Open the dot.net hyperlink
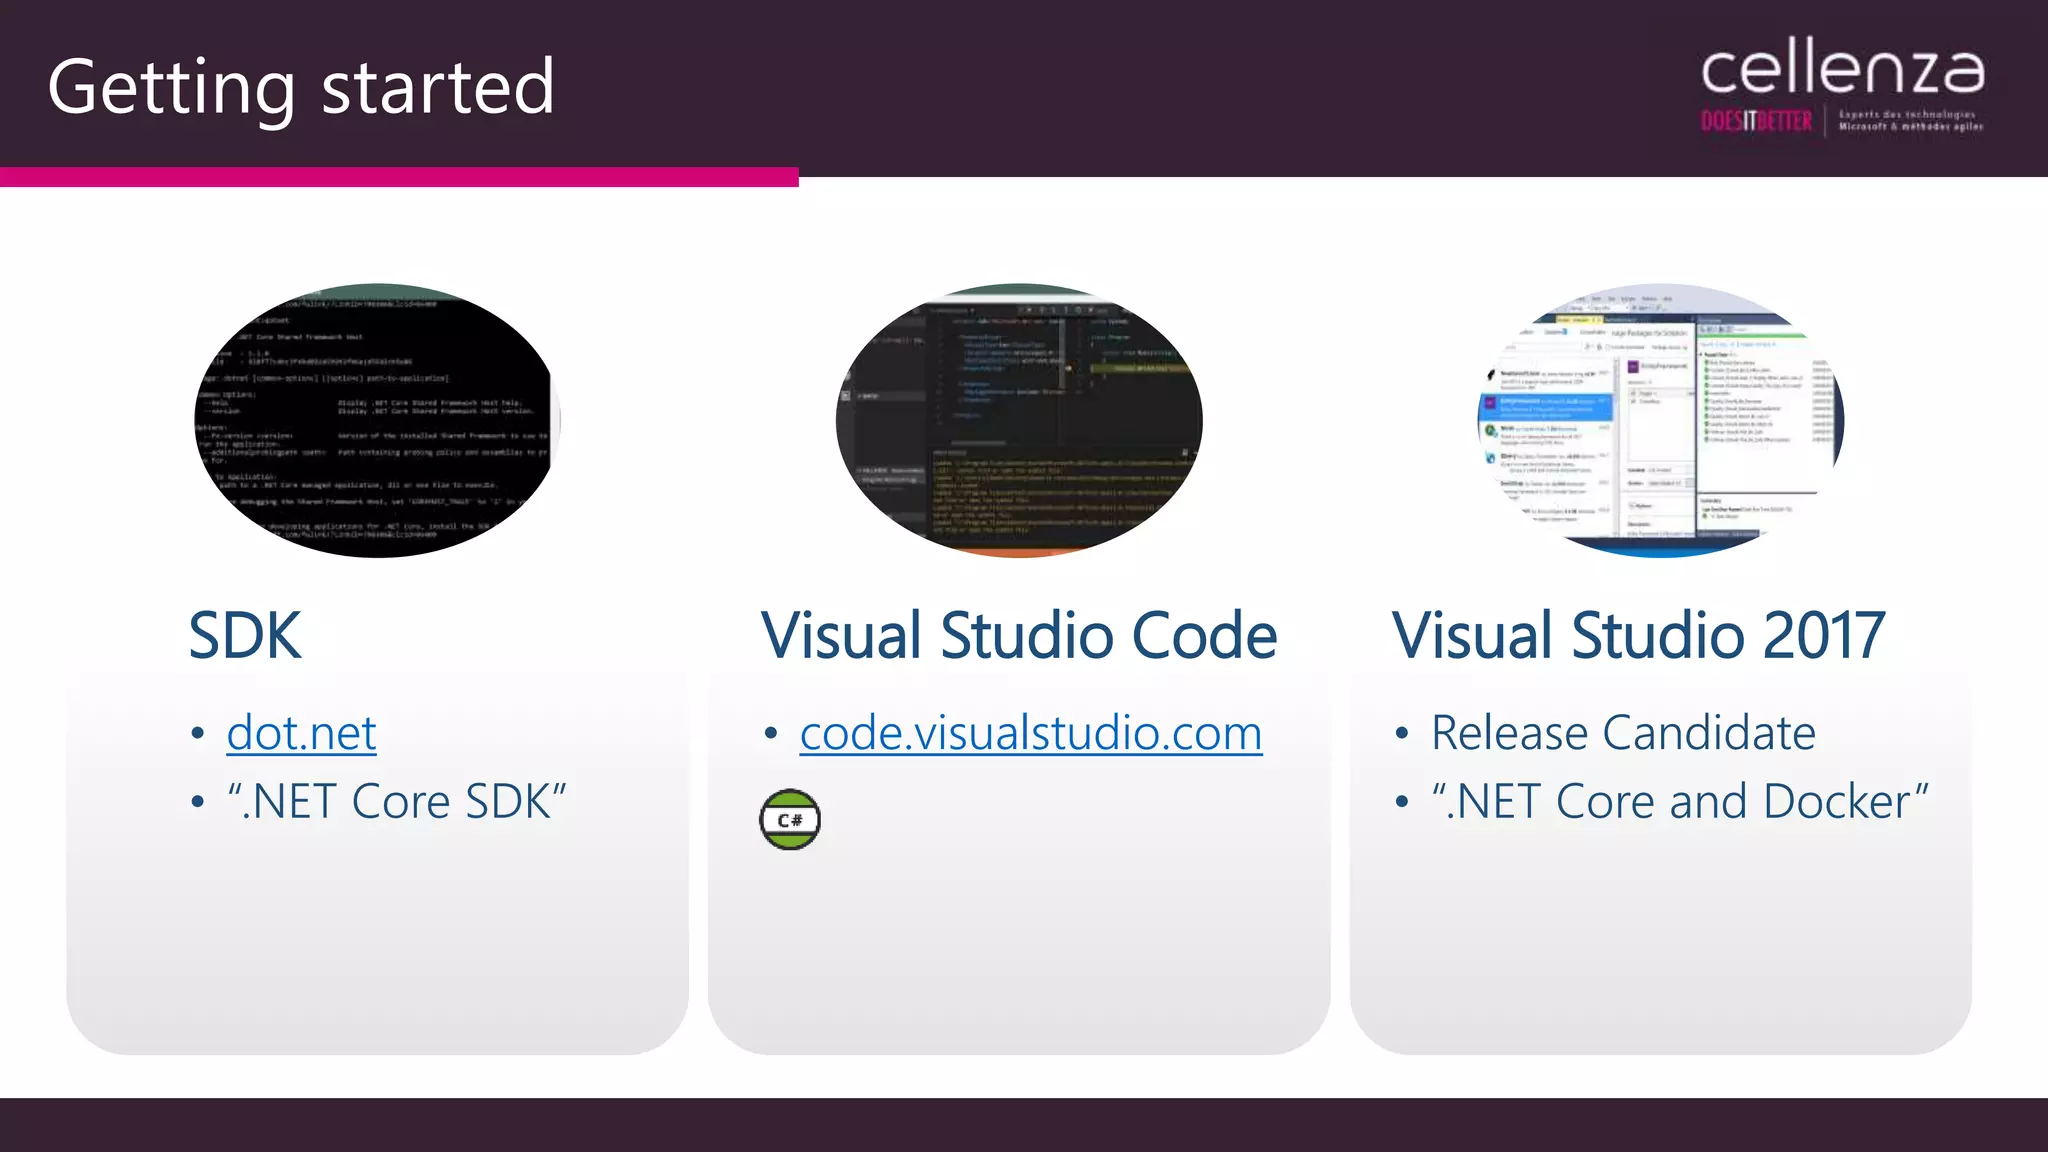 click(x=301, y=733)
